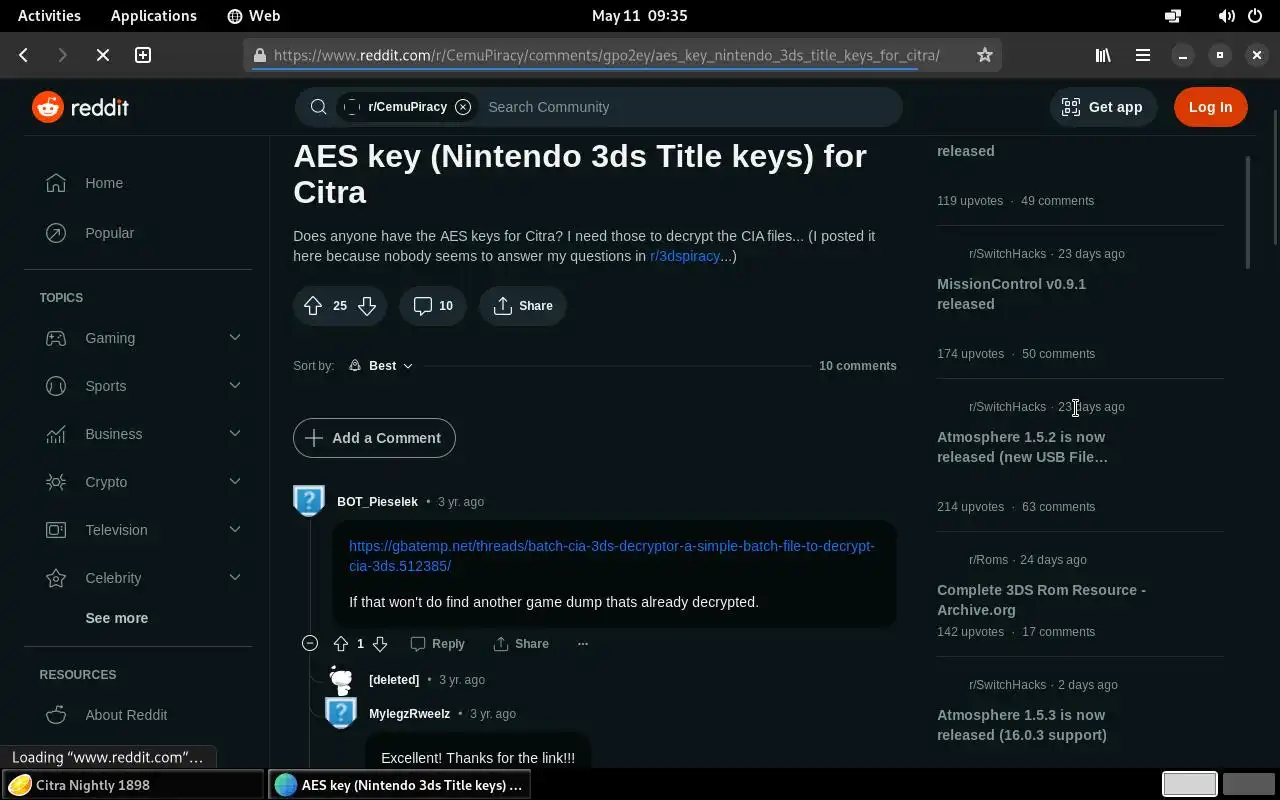Bookmark this page with the star icon

click(x=985, y=55)
